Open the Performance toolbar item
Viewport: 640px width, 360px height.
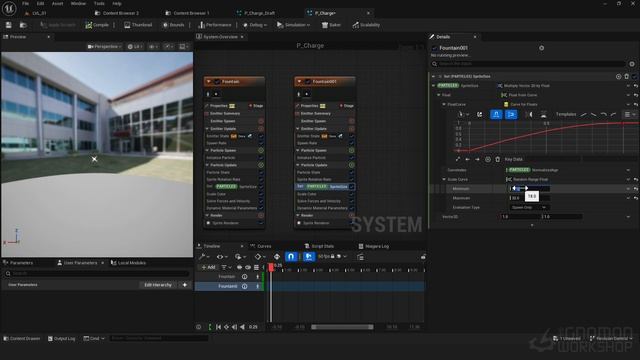pos(215,25)
